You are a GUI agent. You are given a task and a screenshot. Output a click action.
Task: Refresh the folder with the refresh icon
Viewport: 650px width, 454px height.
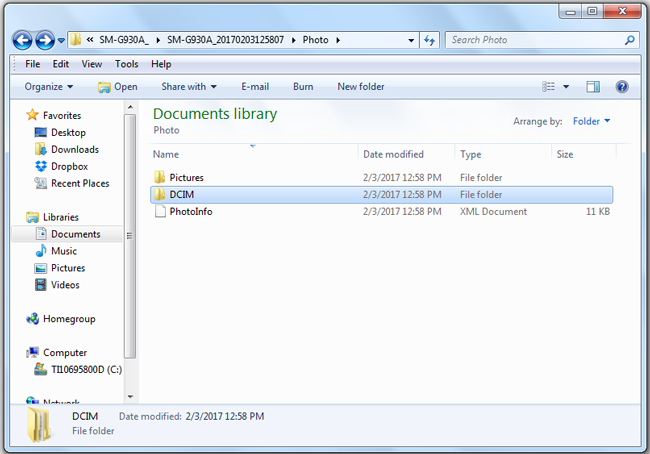[429, 40]
